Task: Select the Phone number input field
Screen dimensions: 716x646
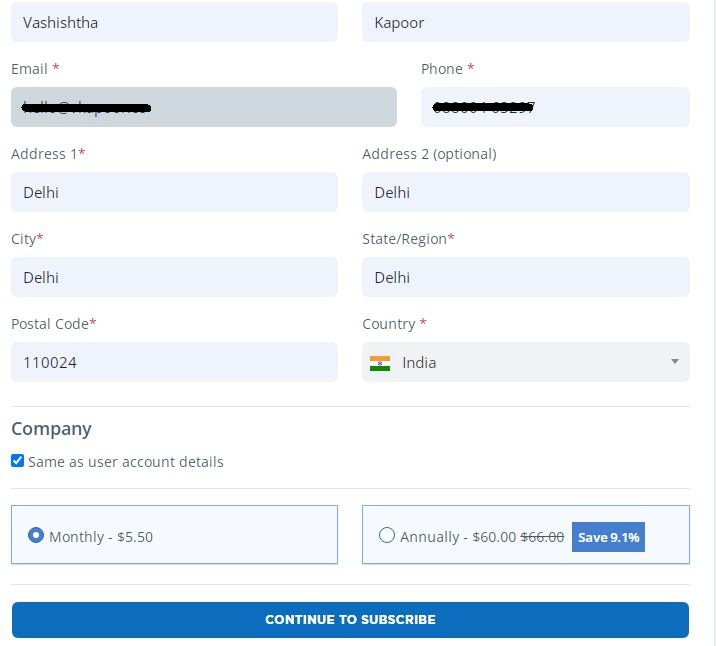Action: 555,107
